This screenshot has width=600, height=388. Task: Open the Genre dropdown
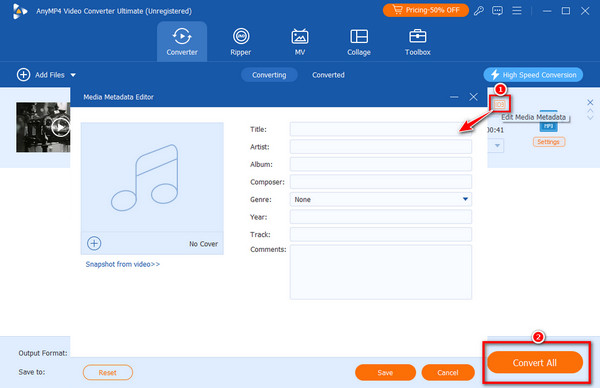381,199
